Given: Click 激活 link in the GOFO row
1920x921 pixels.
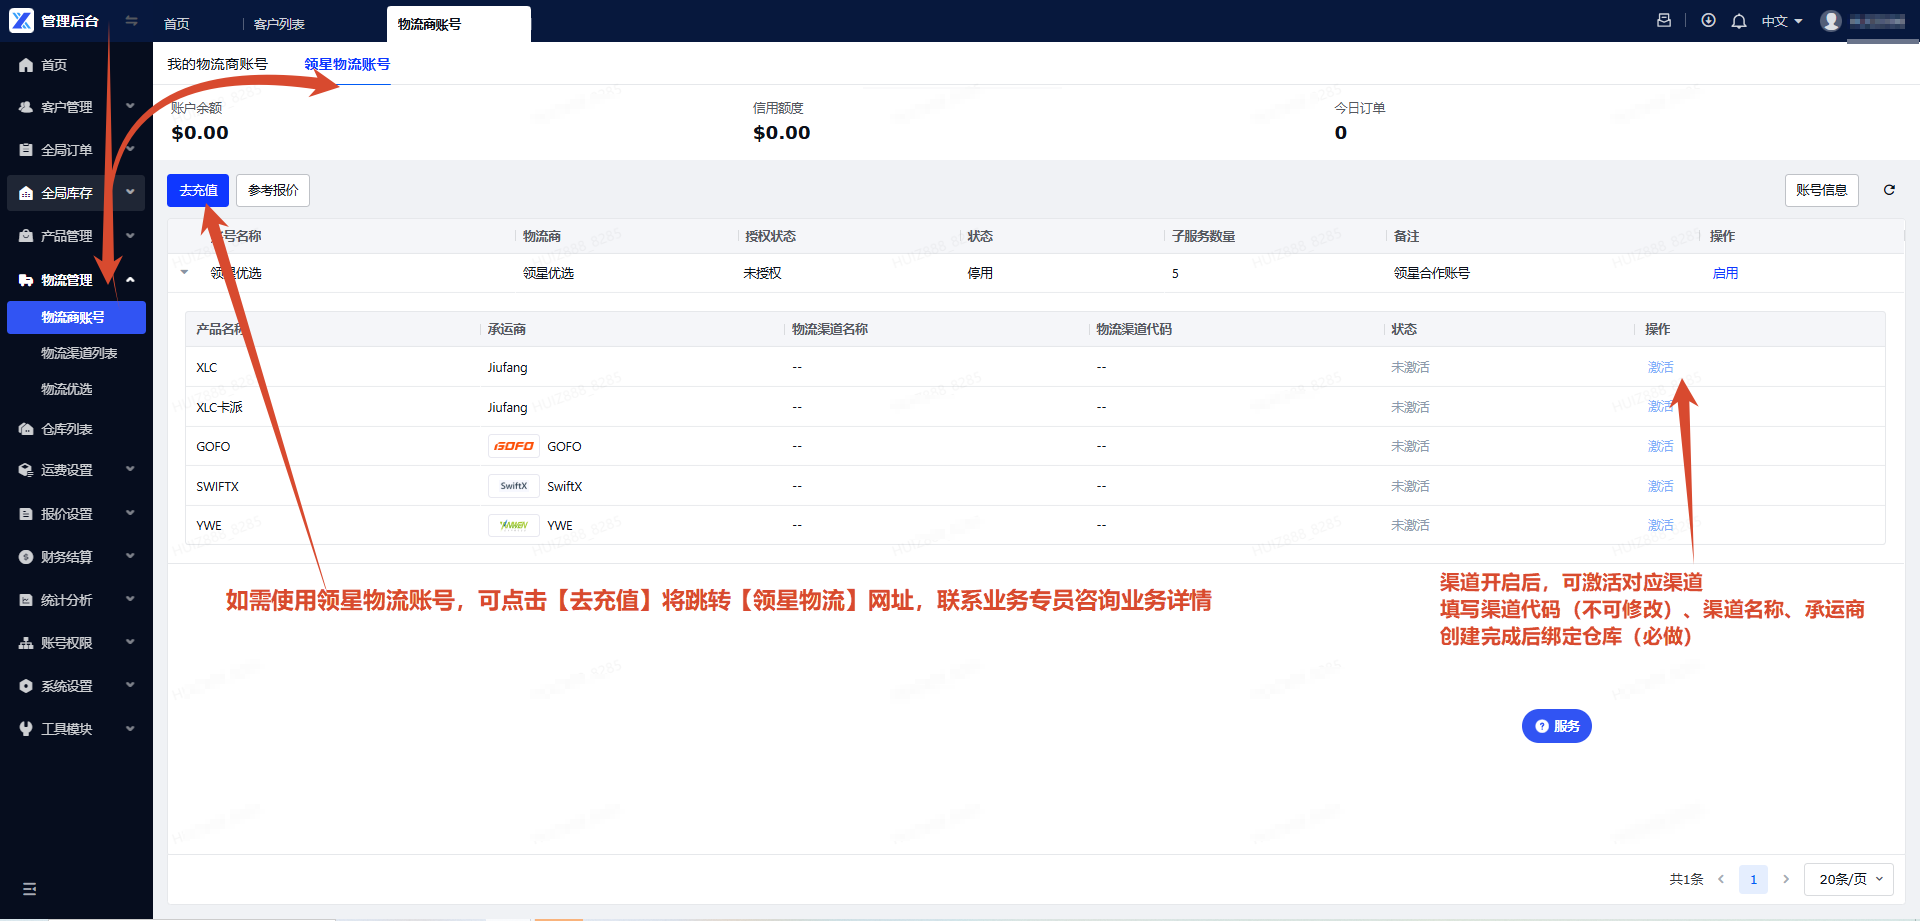Looking at the screenshot, I should point(1660,446).
